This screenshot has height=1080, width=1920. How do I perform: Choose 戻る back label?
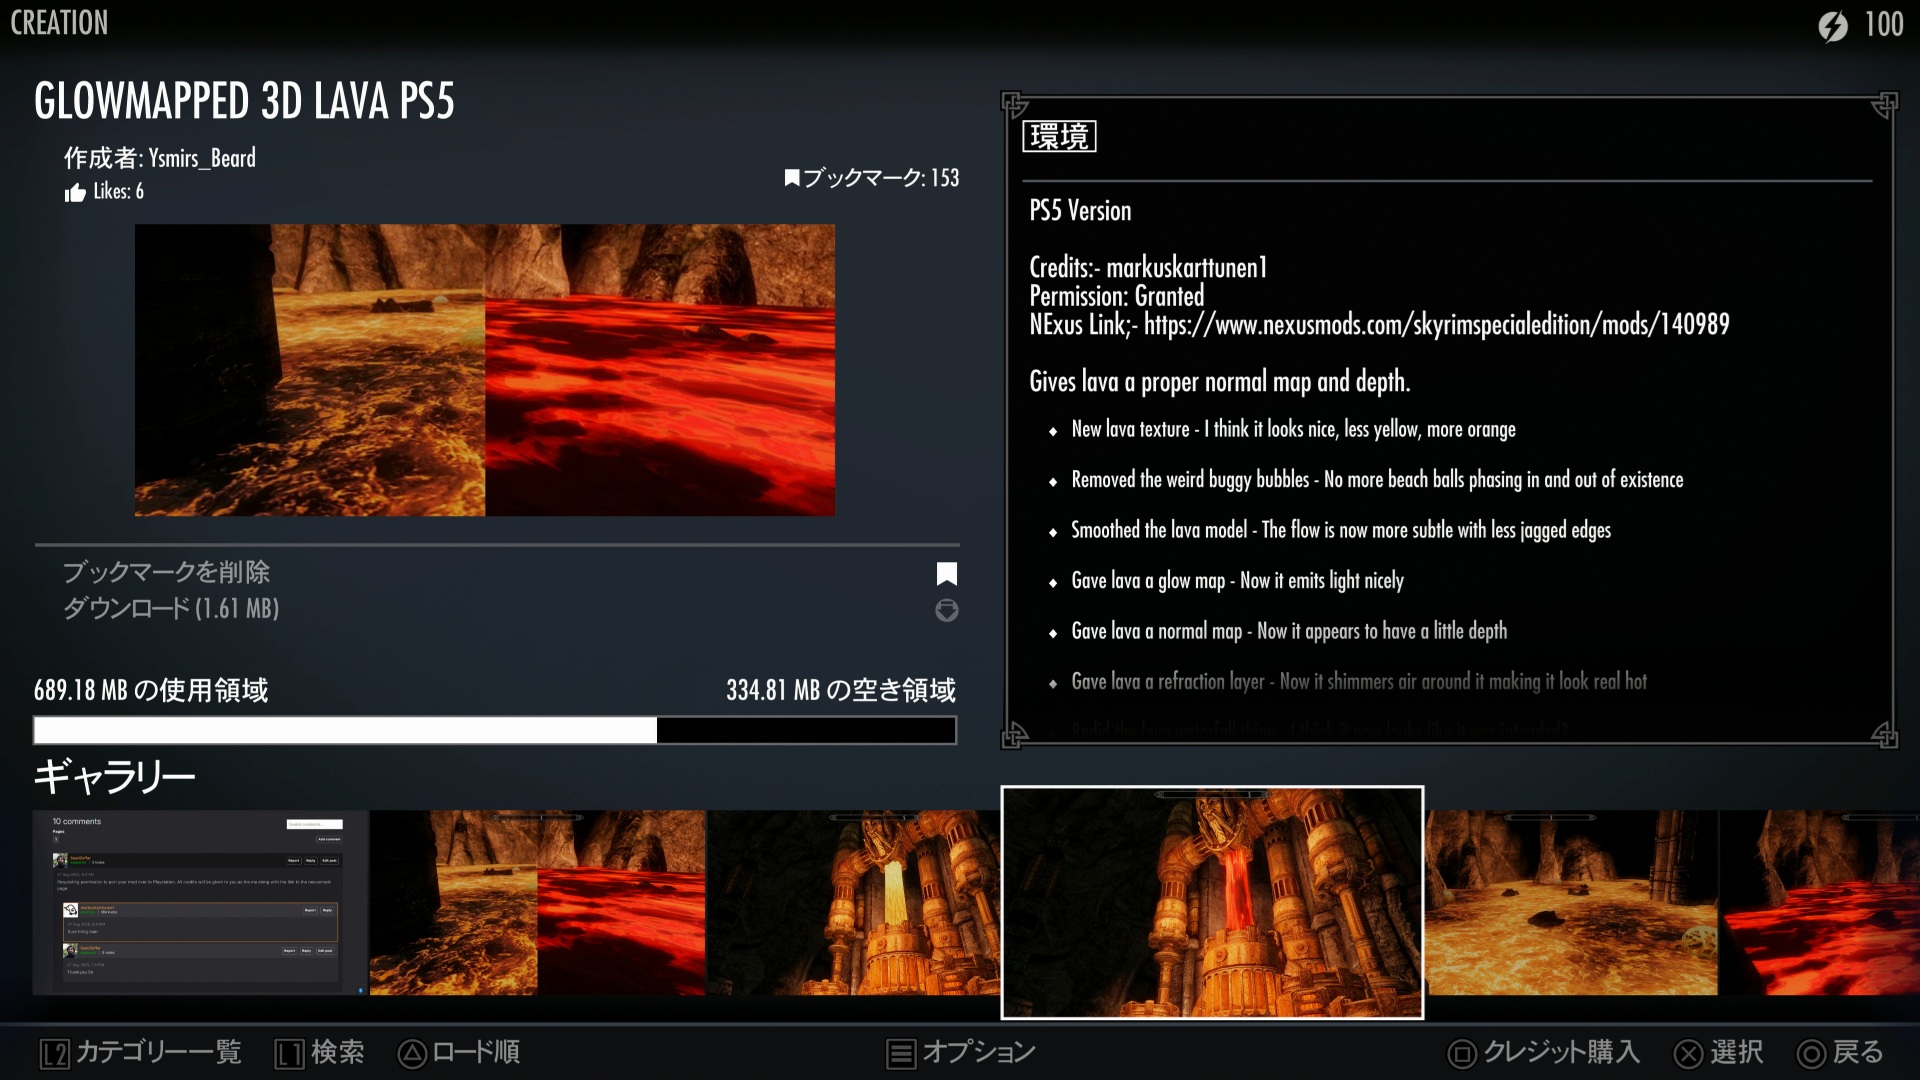(x=1858, y=1052)
